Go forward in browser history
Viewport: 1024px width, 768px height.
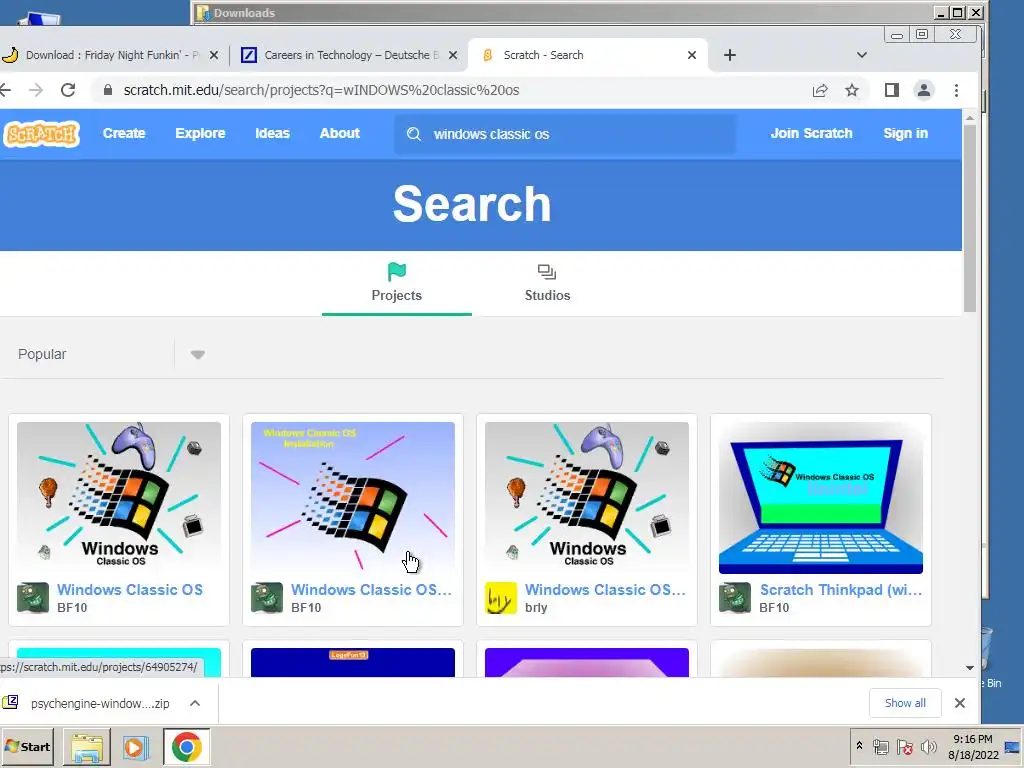[x=37, y=90]
